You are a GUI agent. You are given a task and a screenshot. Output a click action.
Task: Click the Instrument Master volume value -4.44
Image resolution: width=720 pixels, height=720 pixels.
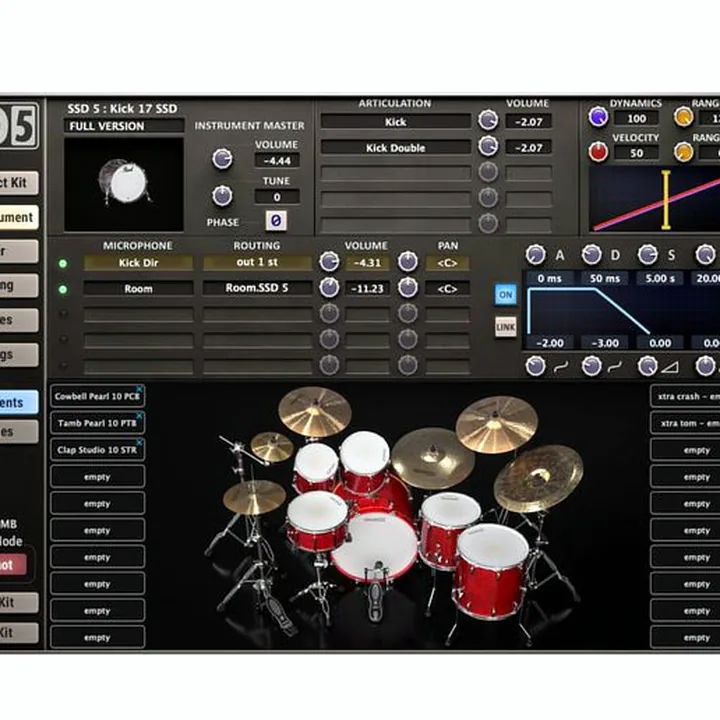pos(277,161)
